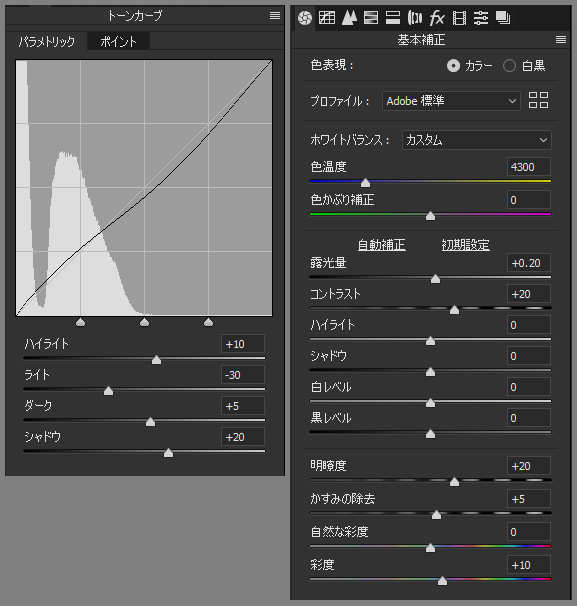Open the Split Toning panel icon
This screenshot has width=577, height=606.
(393, 18)
